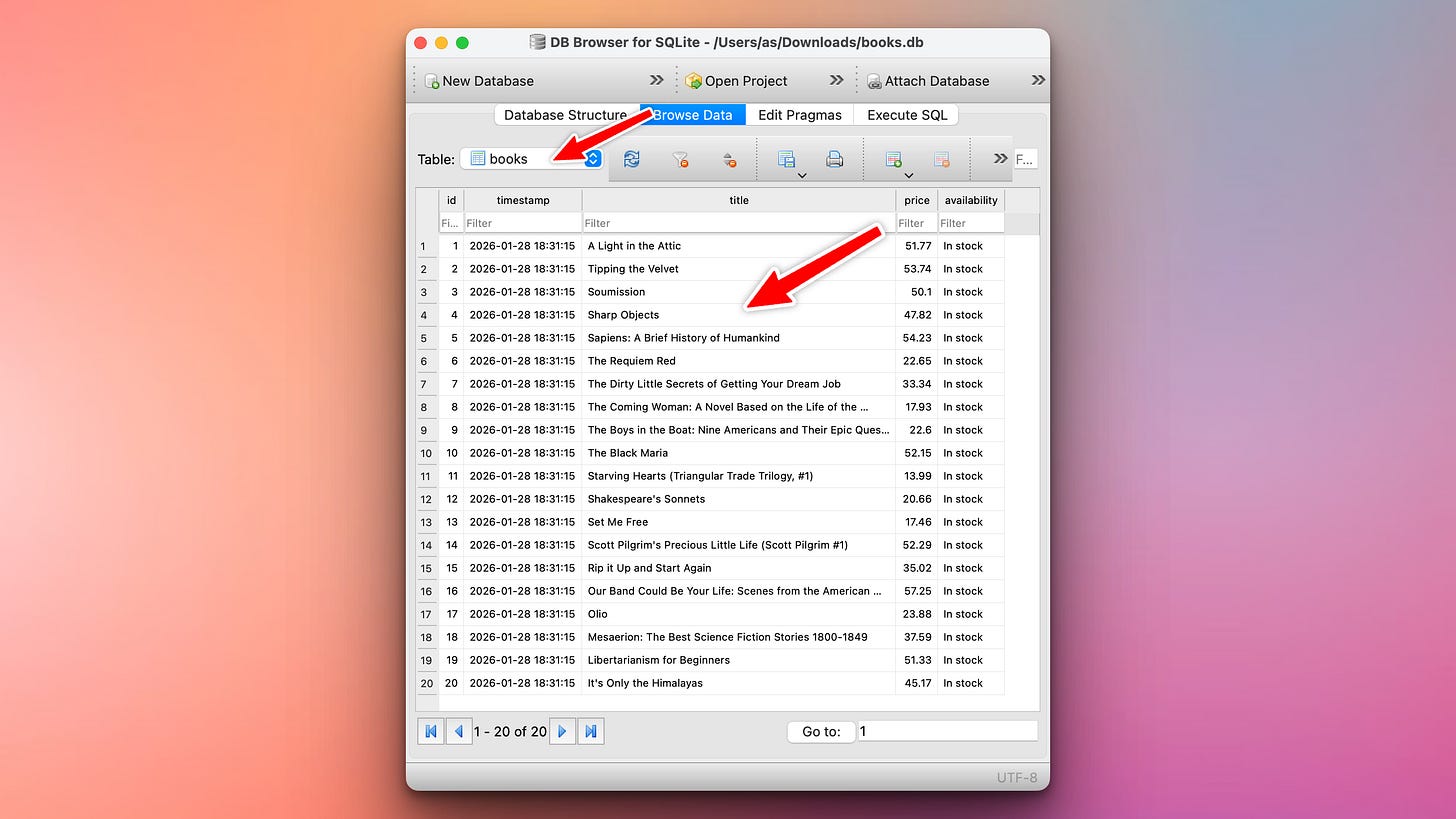Screen dimensions: 1456x819
Task: Click the title Filter input field
Action: click(x=739, y=222)
